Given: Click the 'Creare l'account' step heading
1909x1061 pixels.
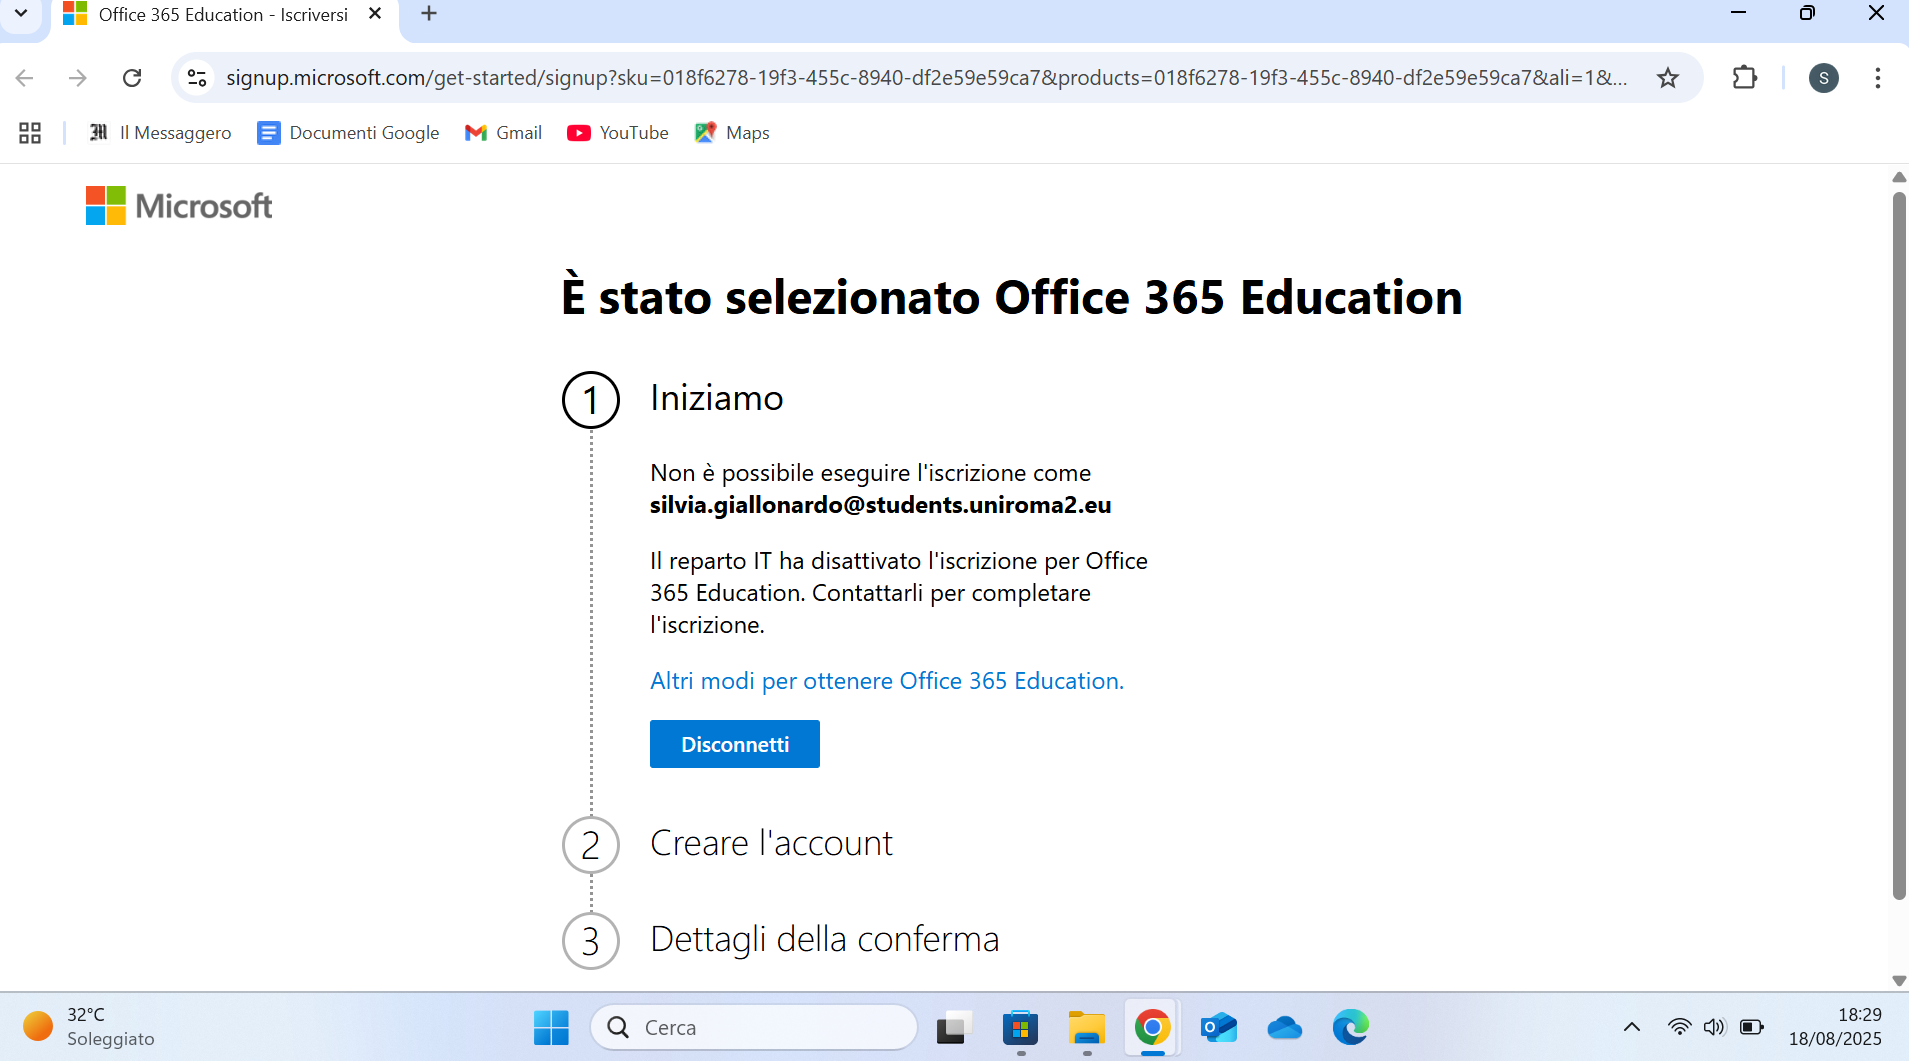Looking at the screenshot, I should 771,843.
